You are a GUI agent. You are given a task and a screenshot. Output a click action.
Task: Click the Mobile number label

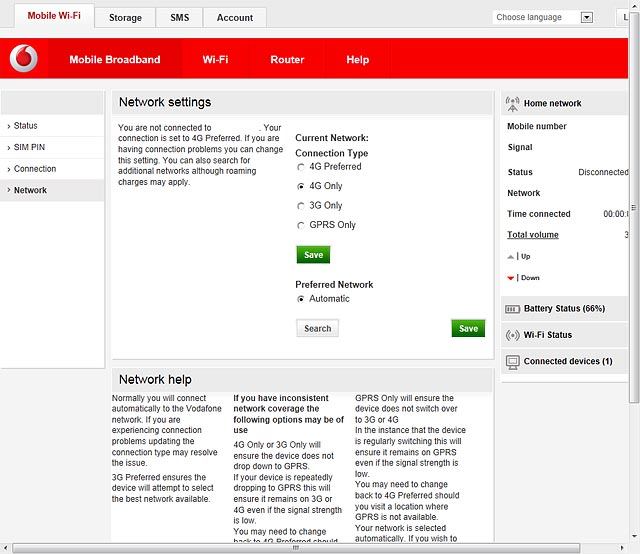click(537, 126)
